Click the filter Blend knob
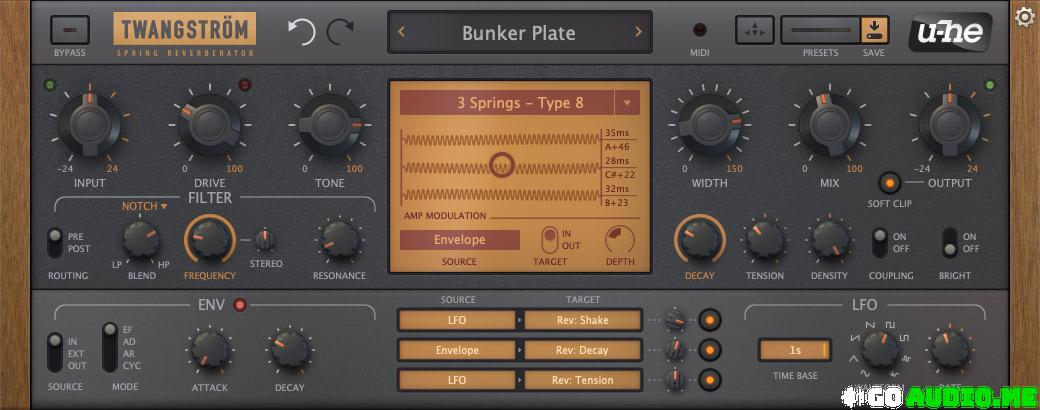 coord(141,239)
